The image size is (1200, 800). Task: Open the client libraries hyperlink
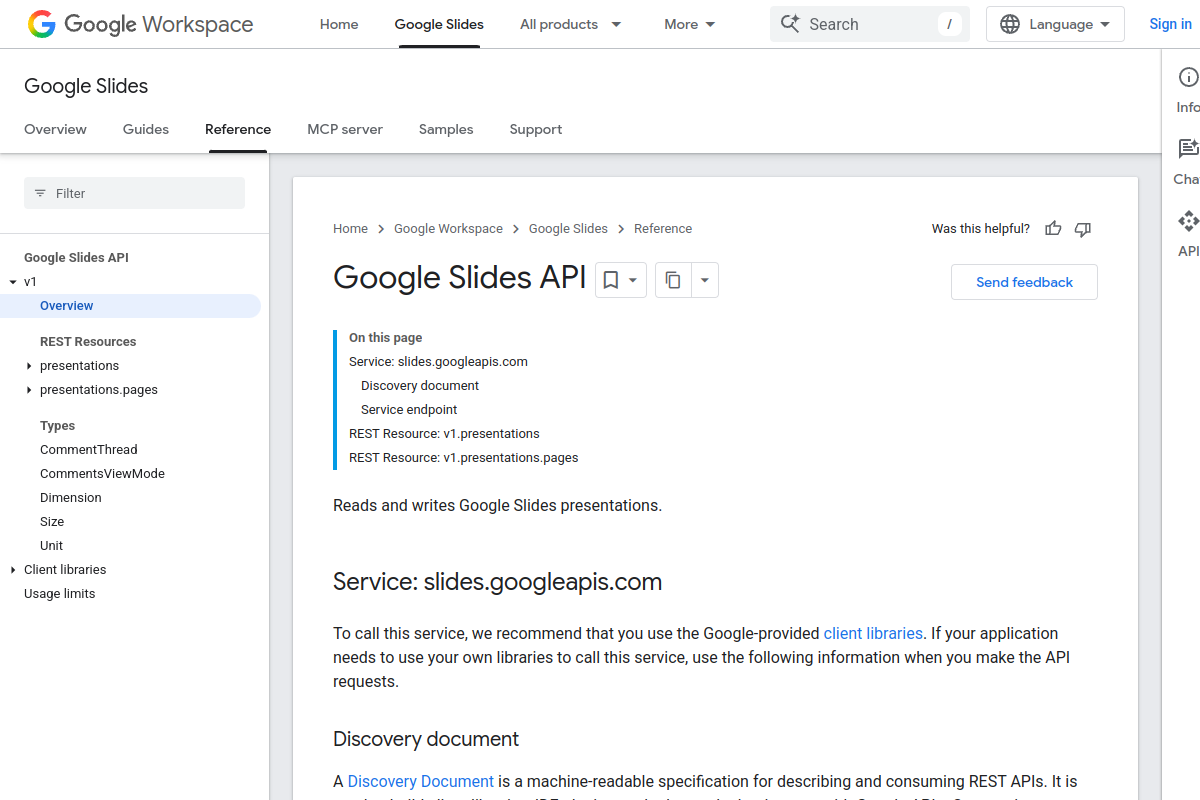(x=873, y=633)
